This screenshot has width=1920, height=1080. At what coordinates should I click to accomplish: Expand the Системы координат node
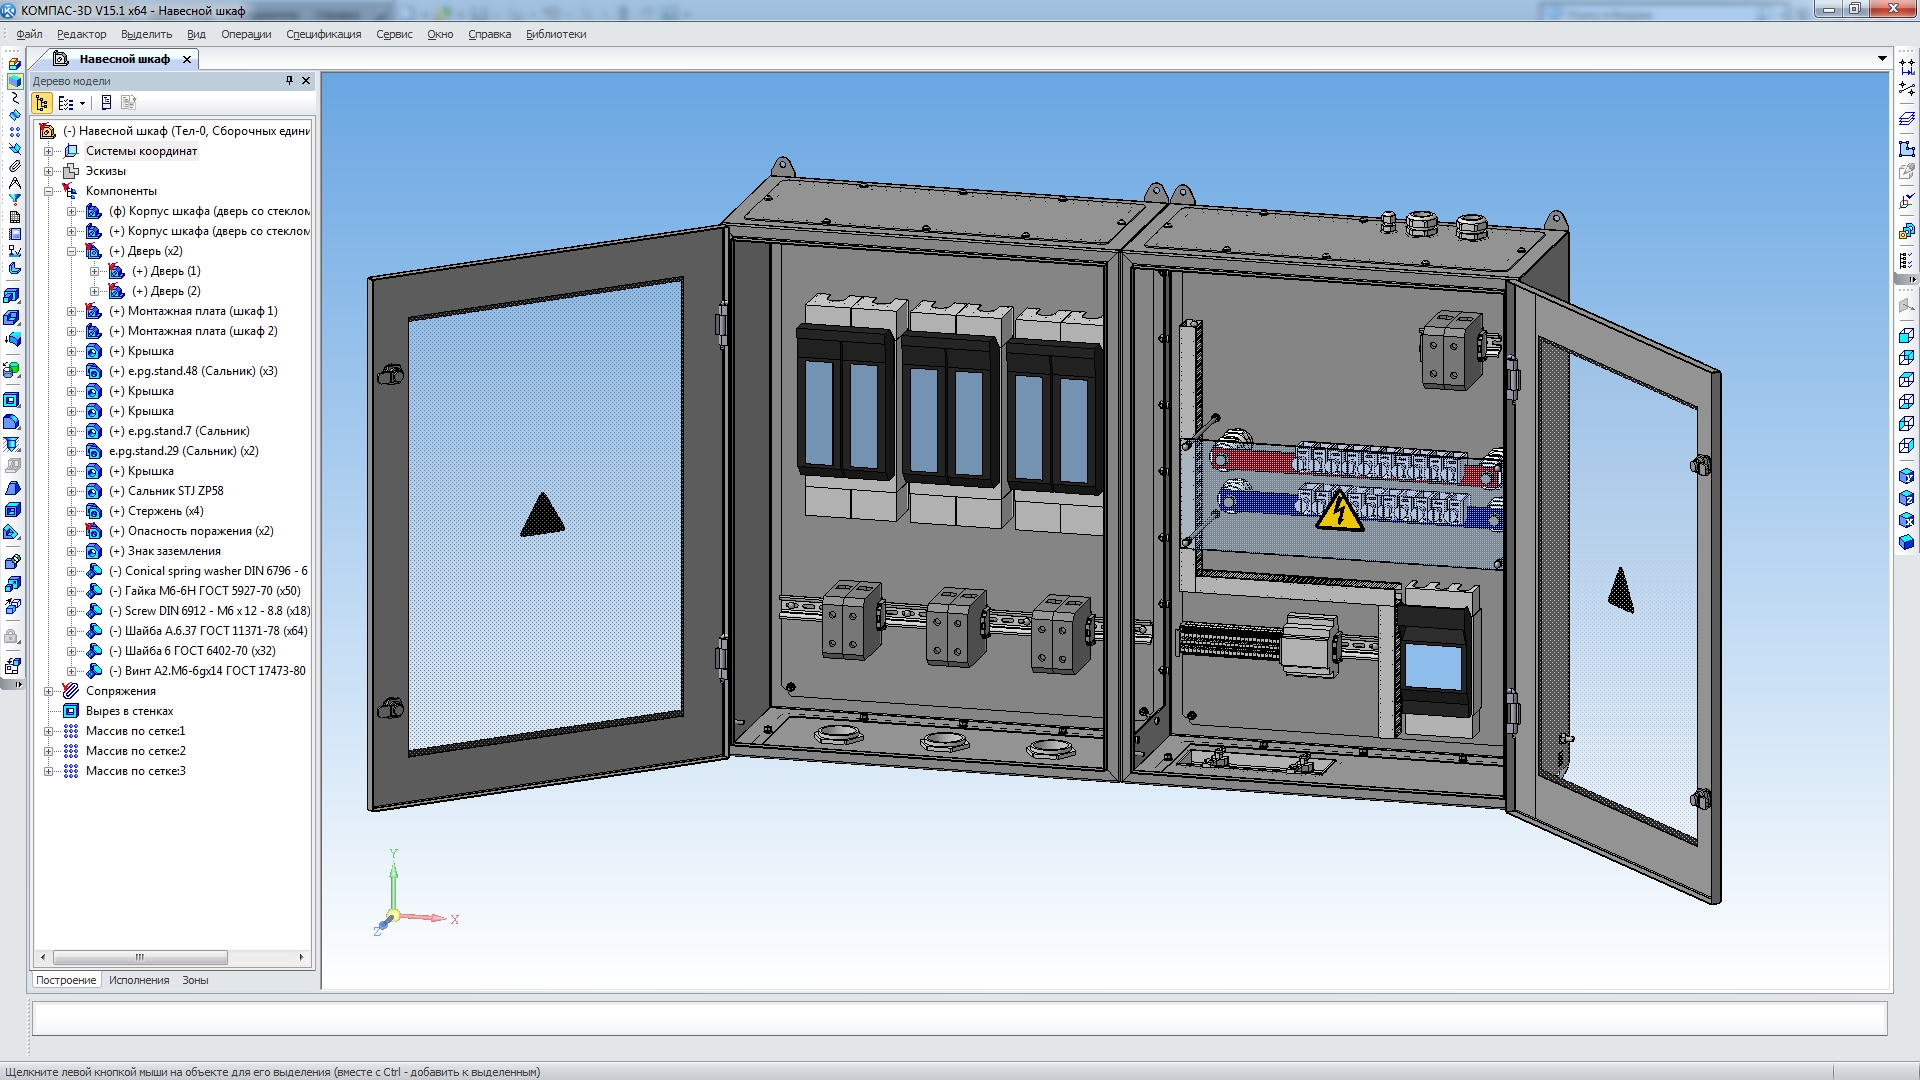(48, 151)
